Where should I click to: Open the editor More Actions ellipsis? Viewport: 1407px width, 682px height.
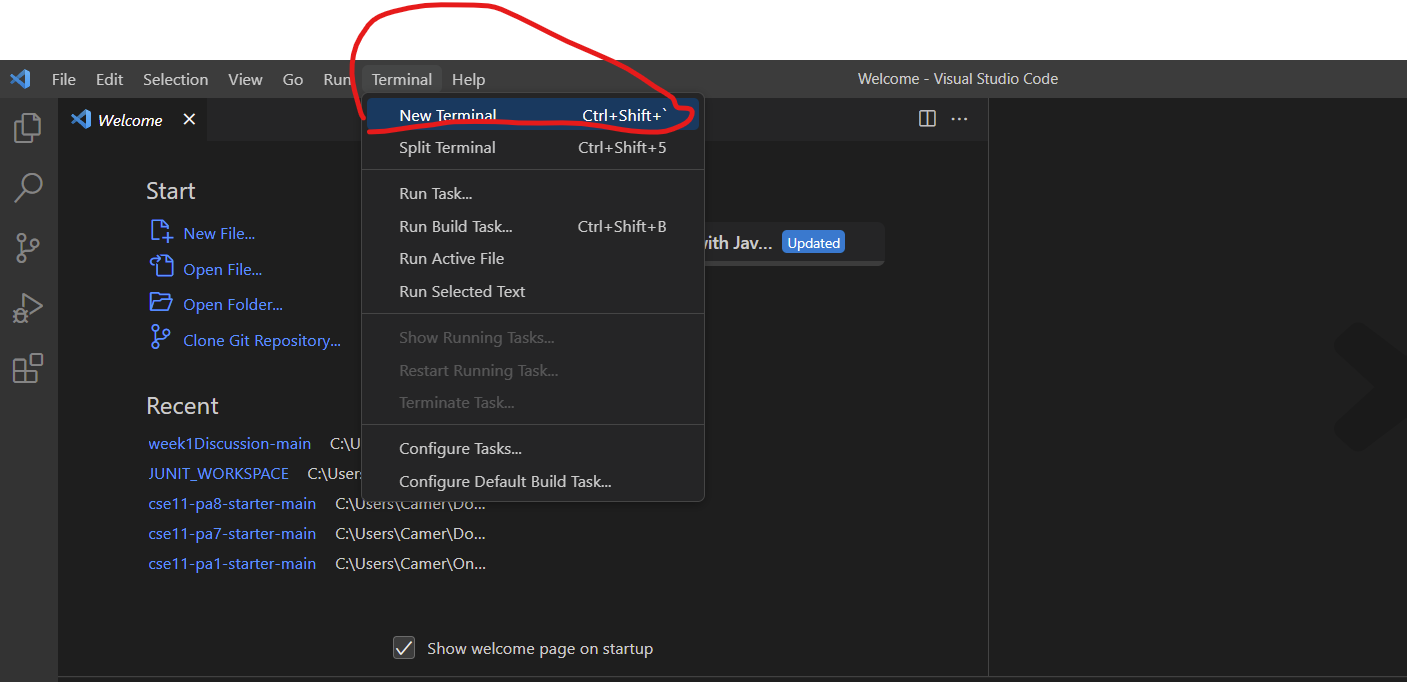pyautogui.click(x=959, y=119)
